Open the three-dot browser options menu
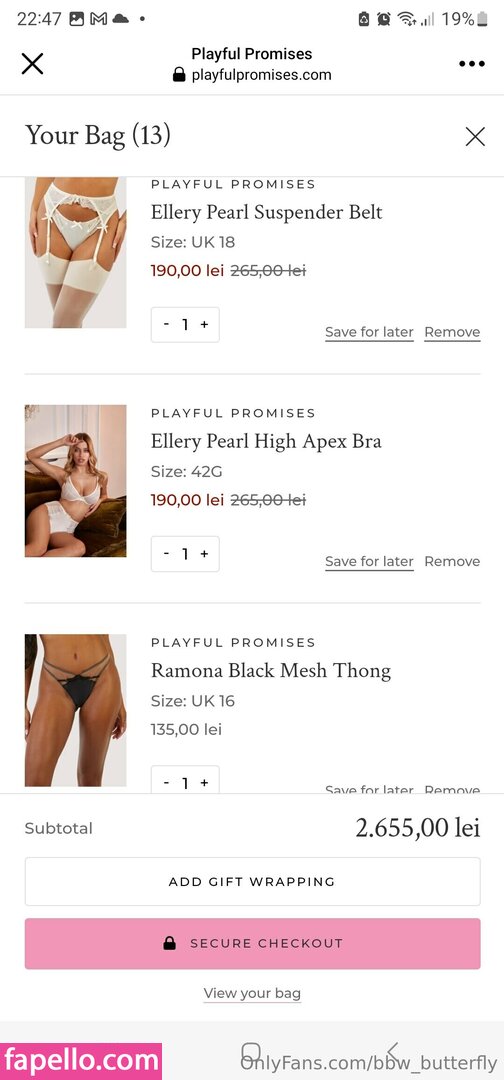504x1080 pixels. pyautogui.click(x=472, y=64)
